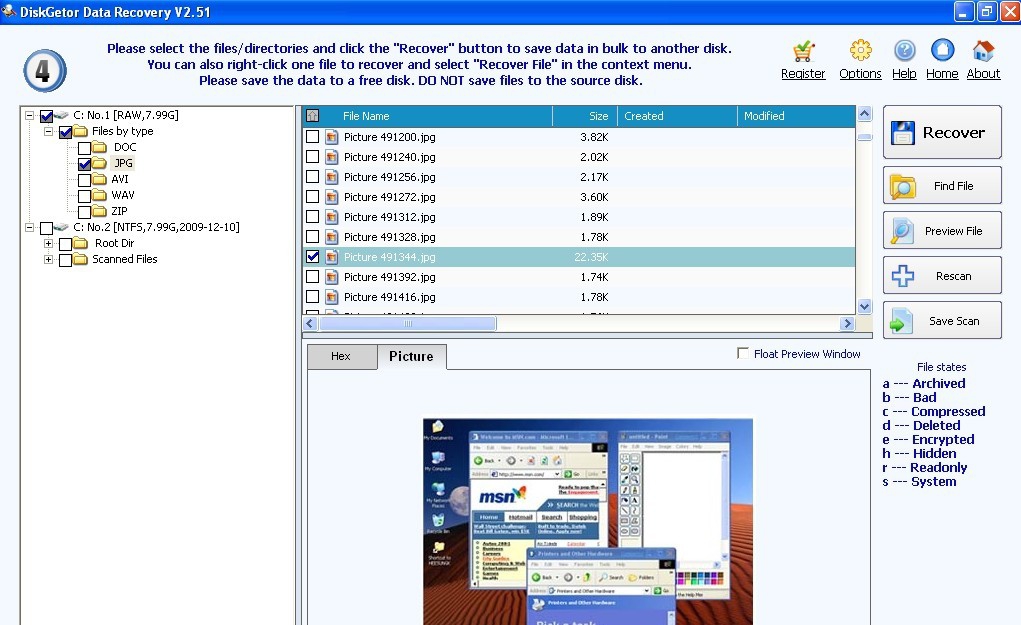Switch to the Hex tab

click(x=341, y=356)
